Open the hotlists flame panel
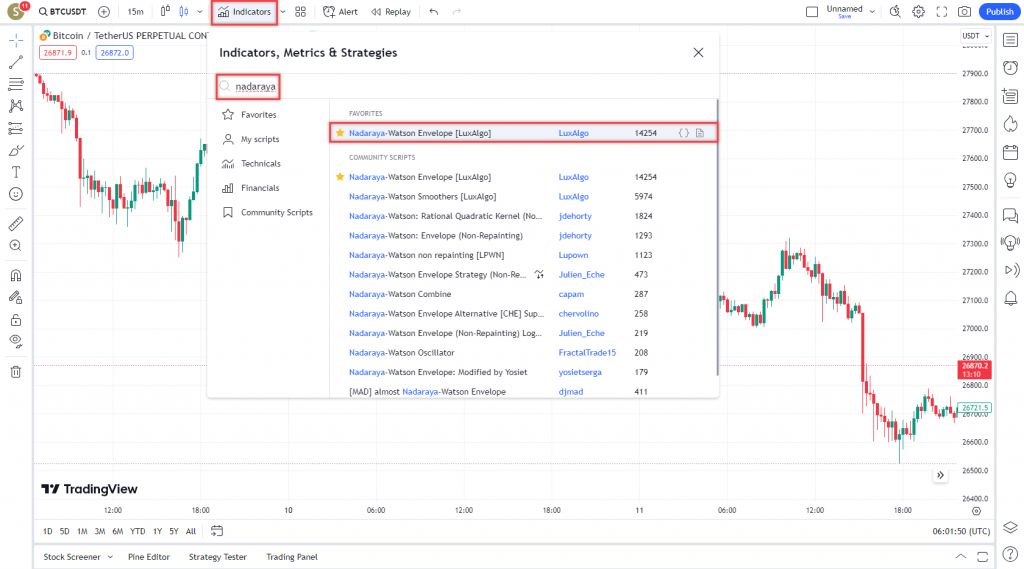The width and height of the screenshot is (1024, 569). [1010, 124]
